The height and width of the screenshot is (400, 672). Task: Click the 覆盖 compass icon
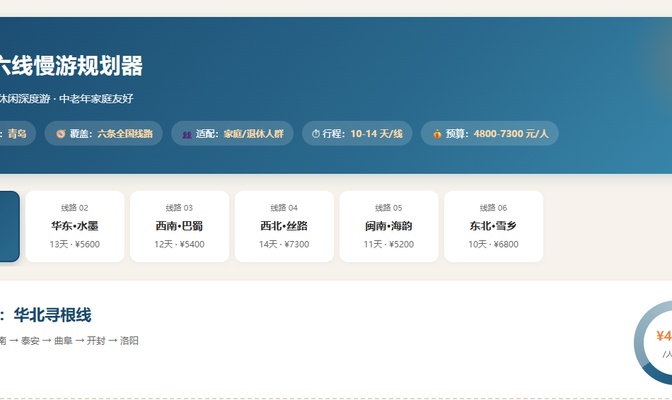pyautogui.click(x=61, y=134)
